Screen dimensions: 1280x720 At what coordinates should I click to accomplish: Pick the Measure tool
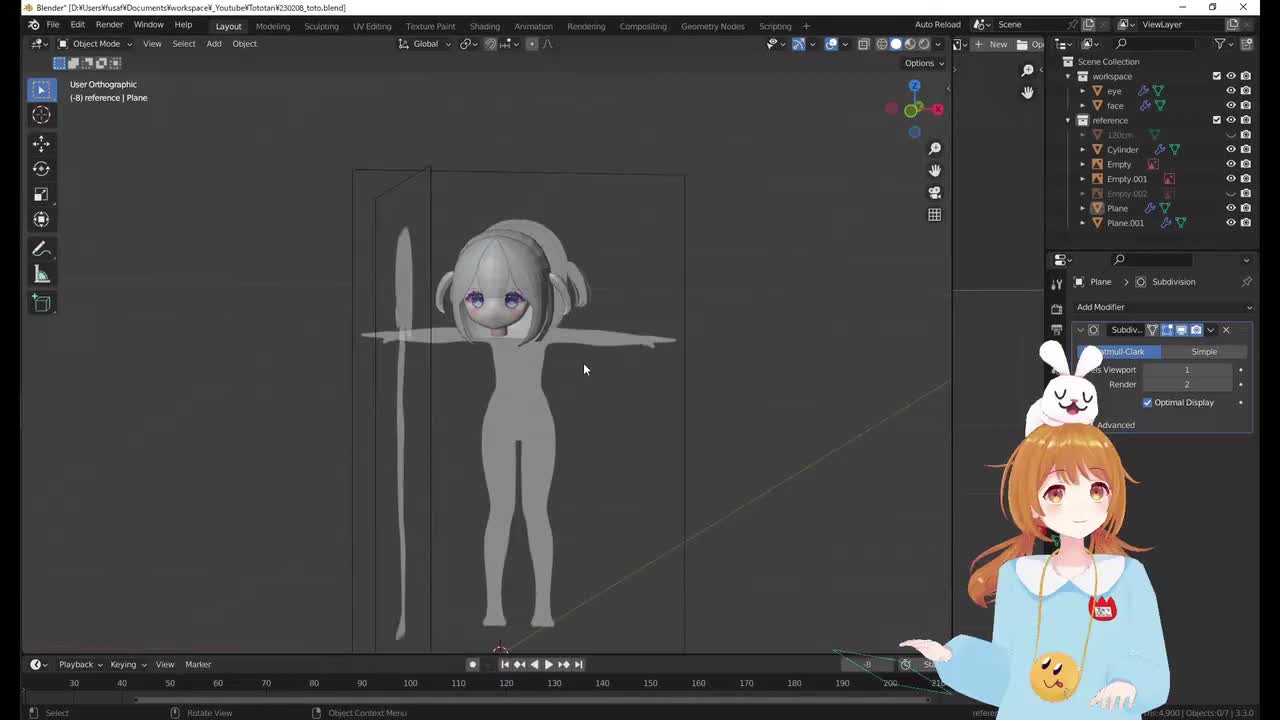(x=41, y=274)
